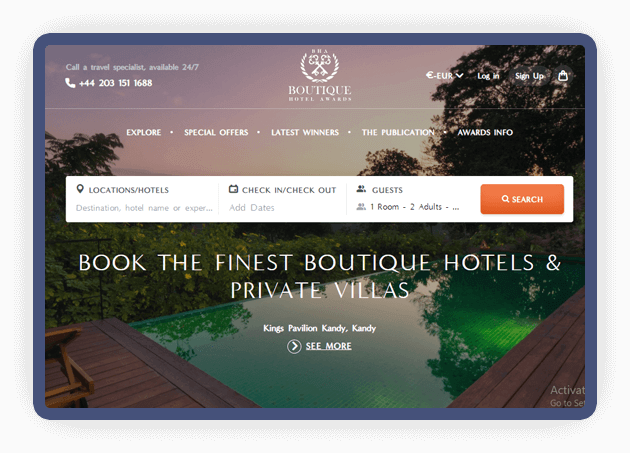The image size is (630, 453).
Task: Open the Explore menu
Action: click(x=143, y=133)
